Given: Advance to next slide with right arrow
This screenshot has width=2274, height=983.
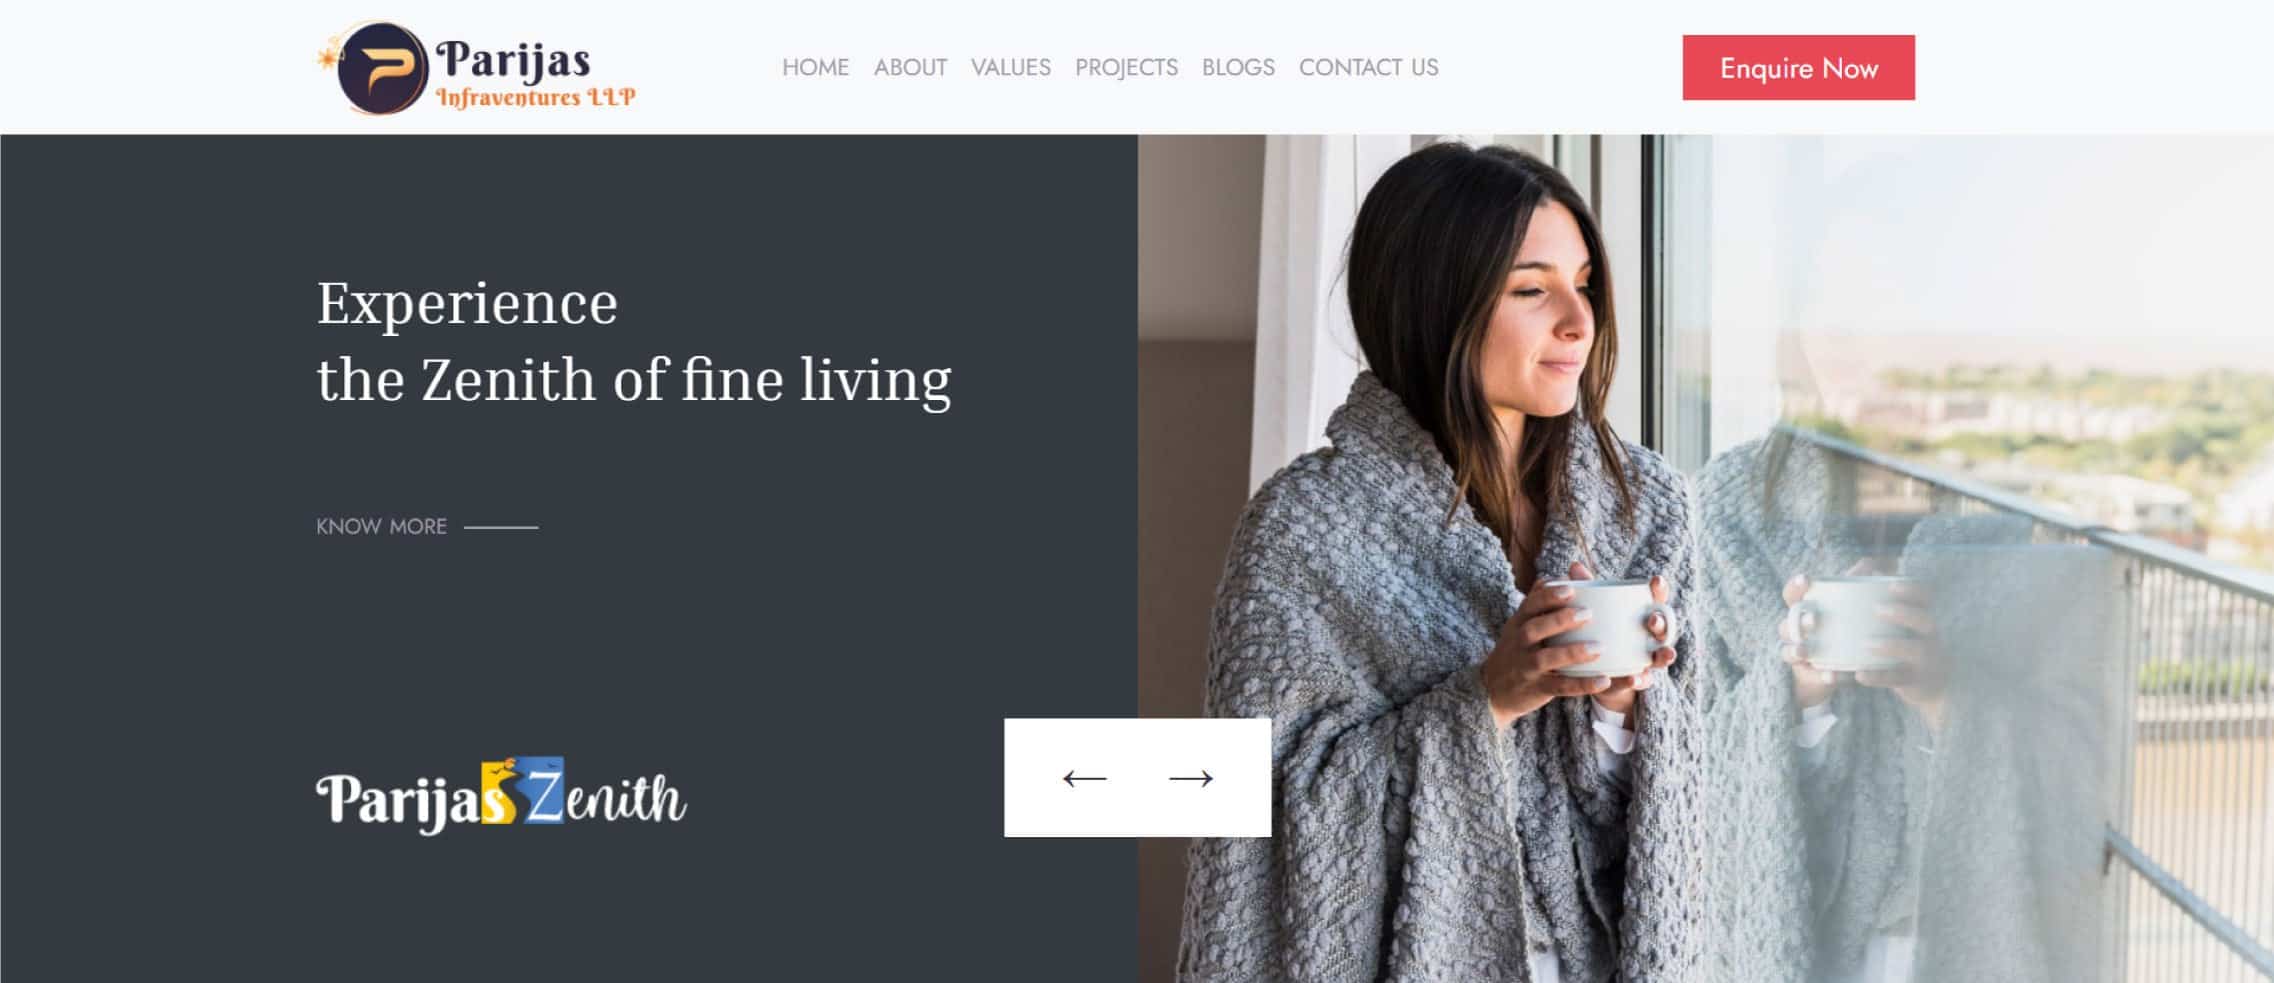Looking at the screenshot, I should [x=1191, y=778].
